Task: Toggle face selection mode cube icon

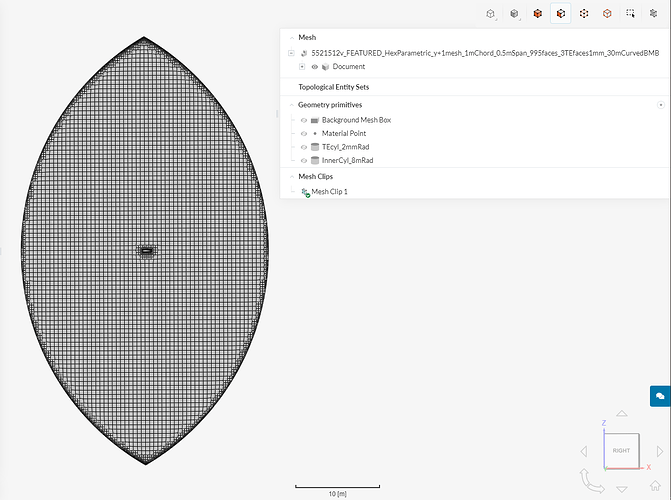Action: (561, 14)
